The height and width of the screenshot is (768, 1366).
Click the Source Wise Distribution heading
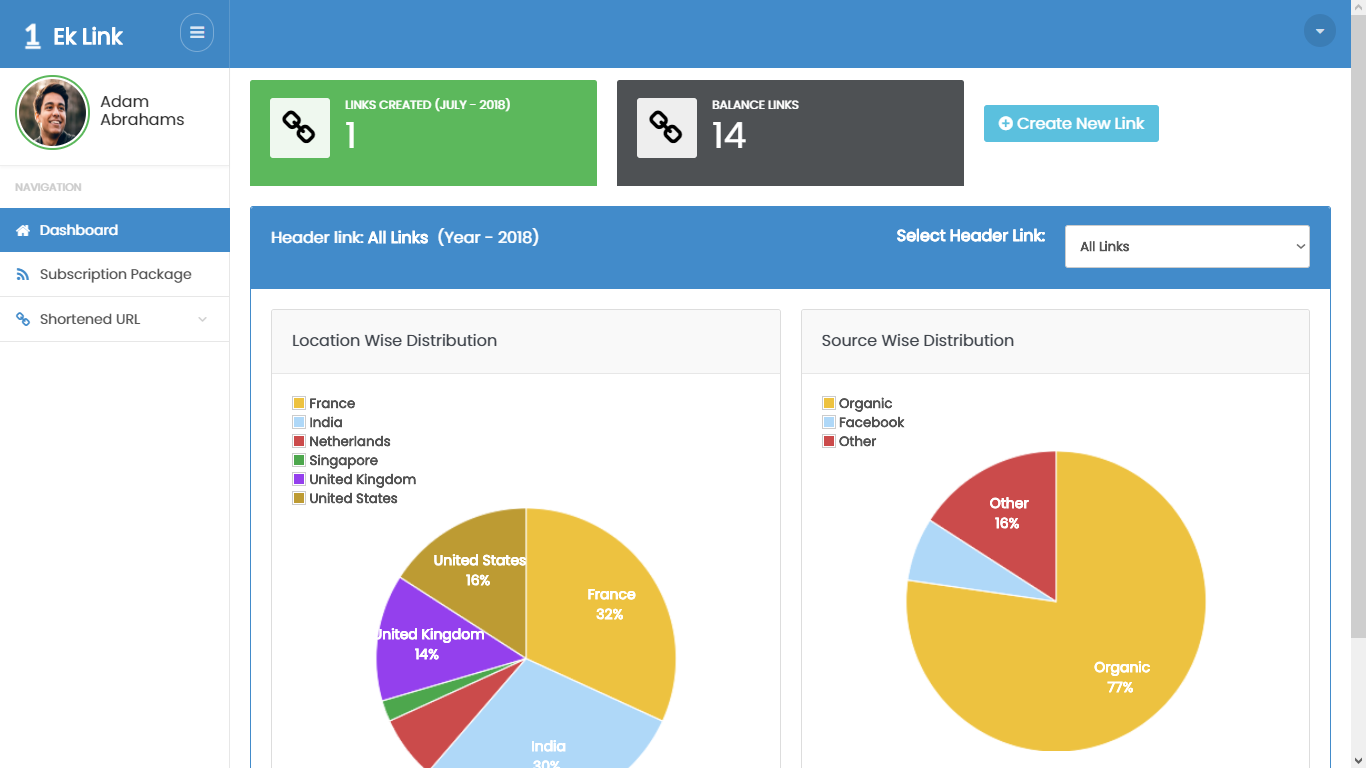click(x=918, y=340)
